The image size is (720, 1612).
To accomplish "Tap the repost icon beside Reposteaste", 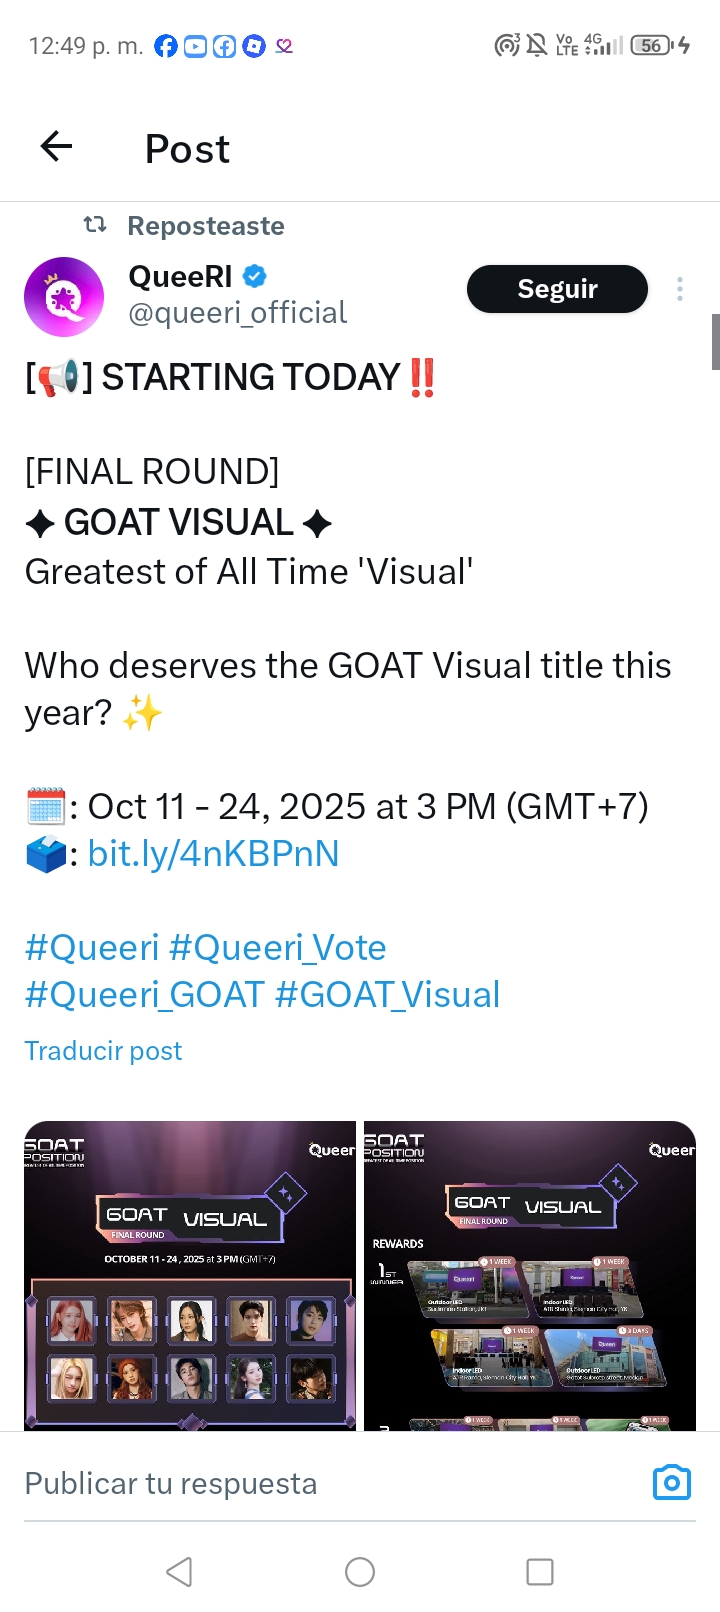I will click(95, 225).
